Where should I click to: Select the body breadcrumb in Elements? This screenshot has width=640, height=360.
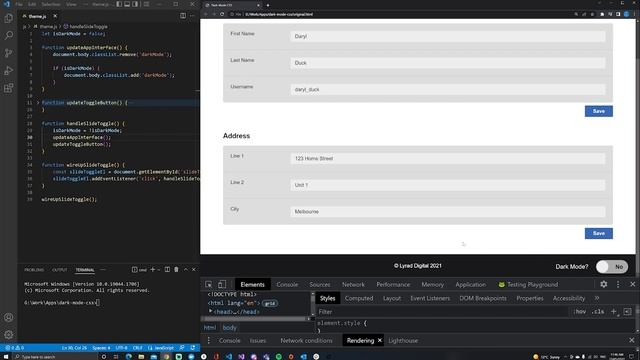(229, 328)
